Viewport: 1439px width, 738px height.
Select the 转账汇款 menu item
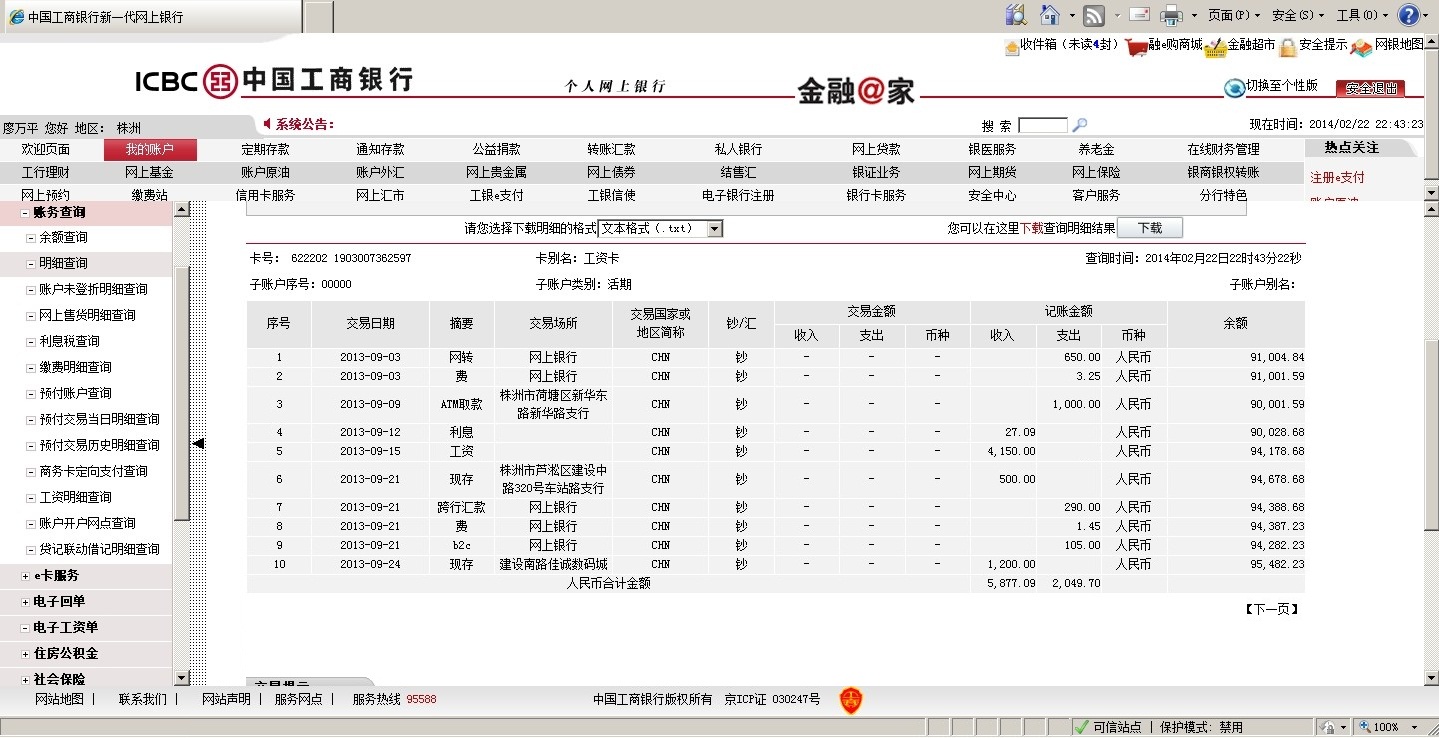click(x=611, y=150)
